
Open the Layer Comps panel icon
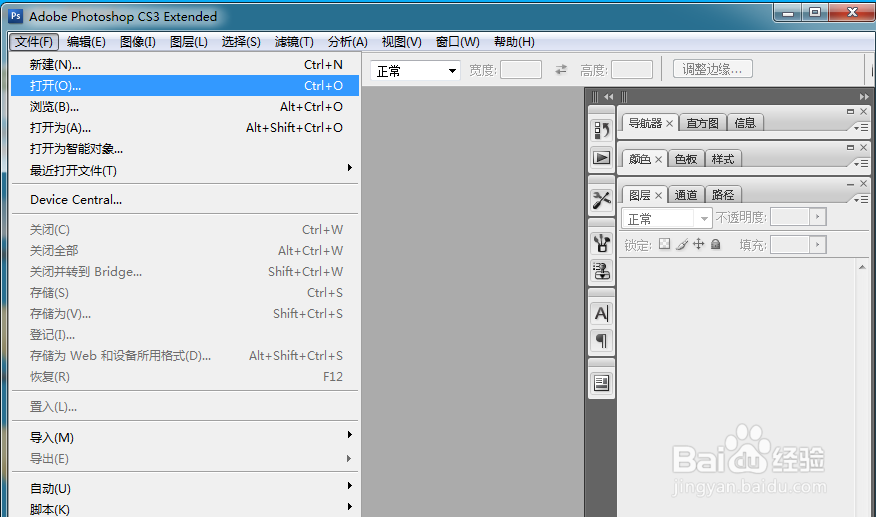click(602, 383)
